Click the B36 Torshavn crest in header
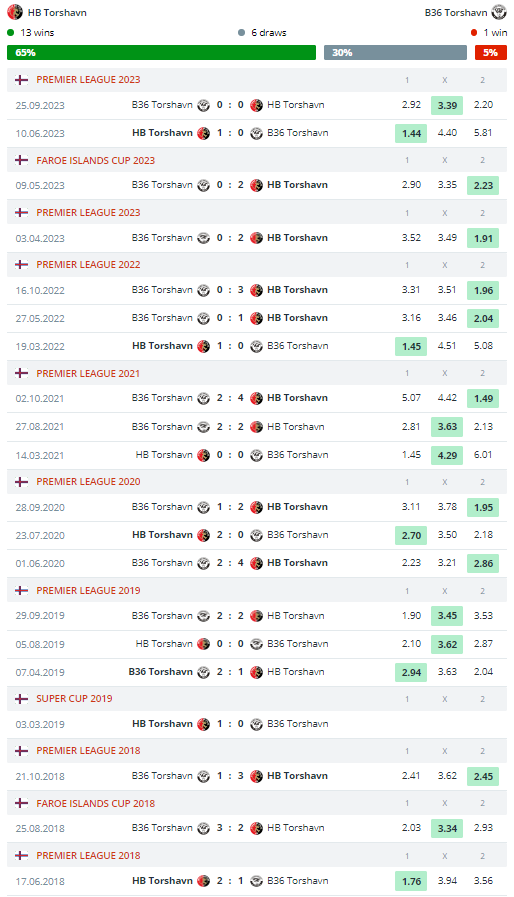 point(499,12)
